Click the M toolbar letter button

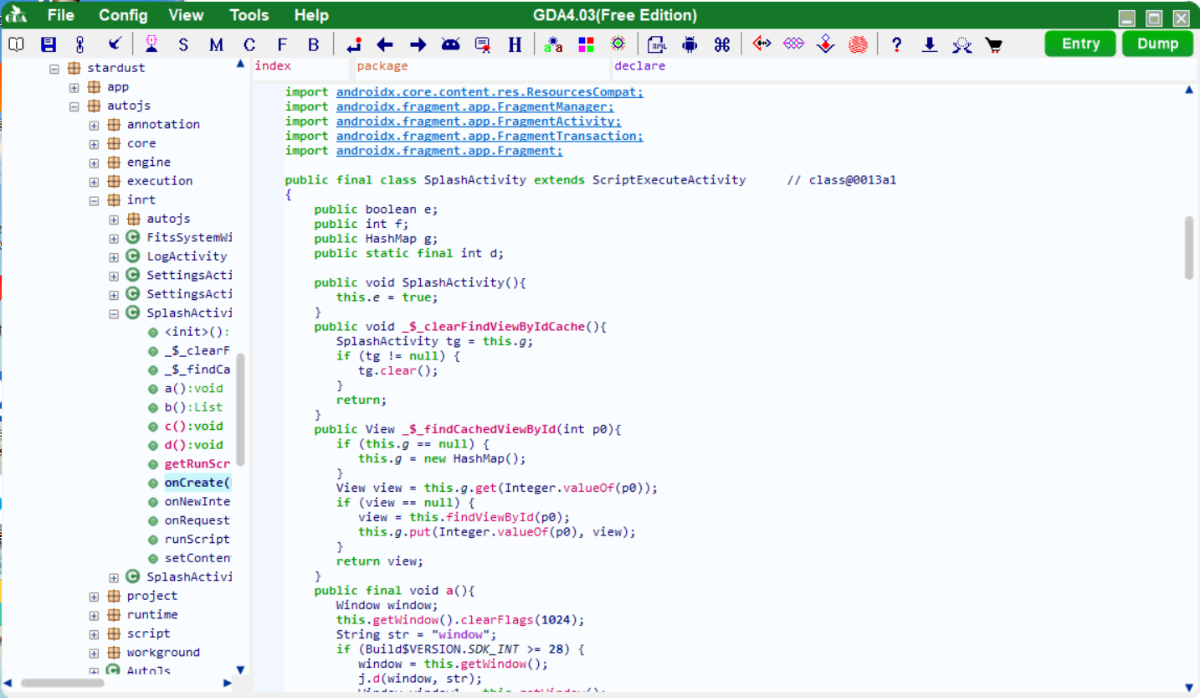[216, 44]
